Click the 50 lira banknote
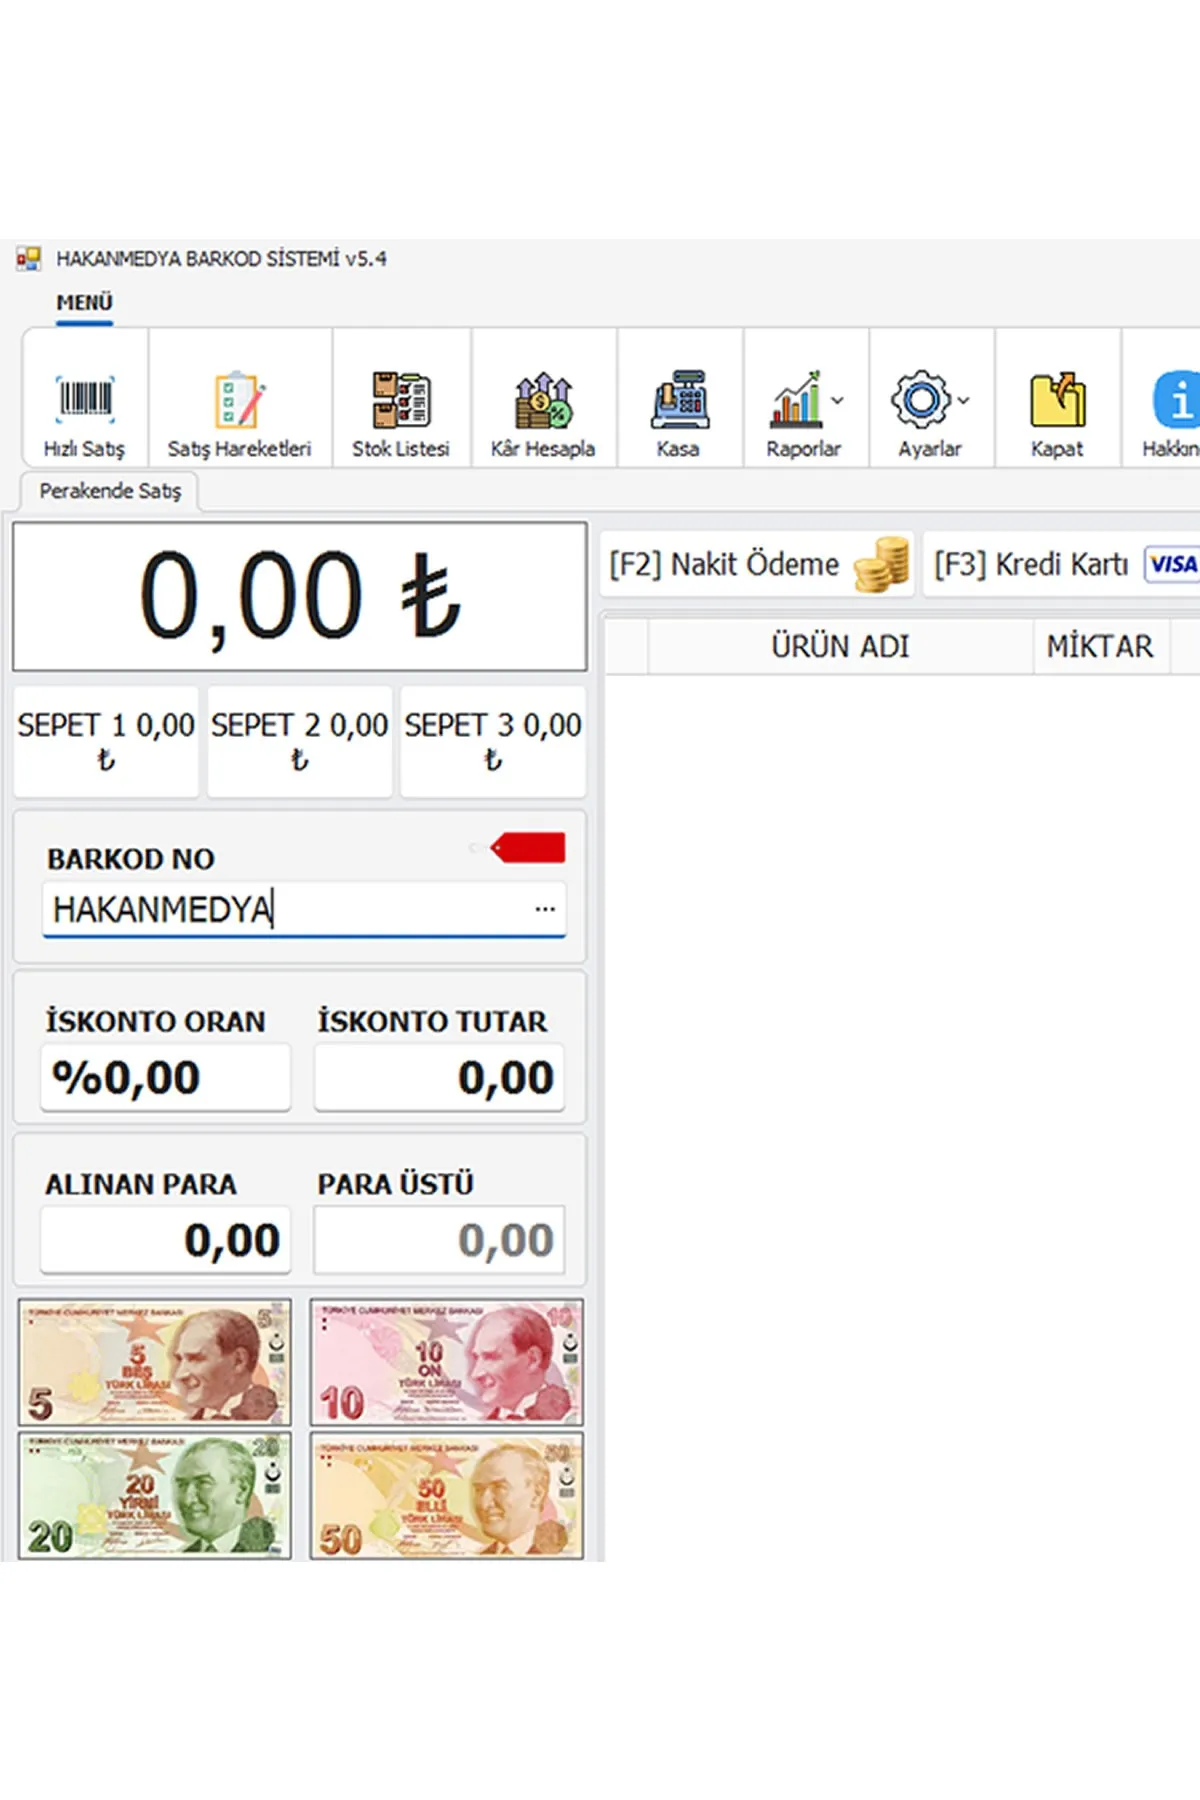This screenshot has width=1200, height=1800. tap(446, 1496)
